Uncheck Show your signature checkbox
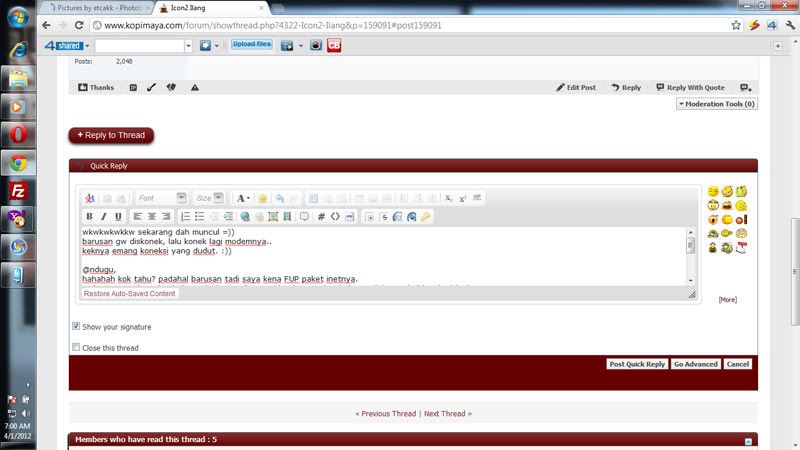This screenshot has height=450, width=800. click(76, 326)
